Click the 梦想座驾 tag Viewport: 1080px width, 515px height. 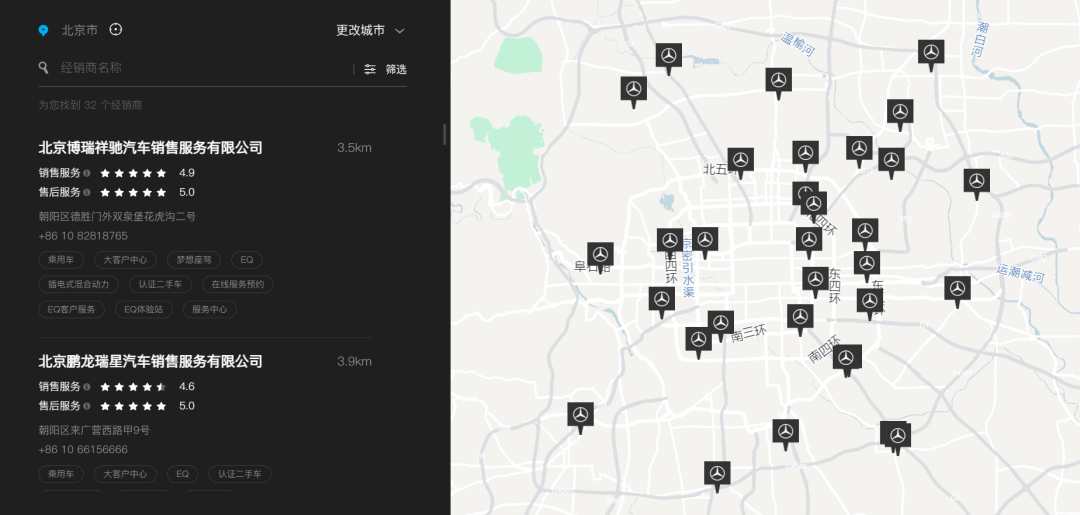pos(194,260)
